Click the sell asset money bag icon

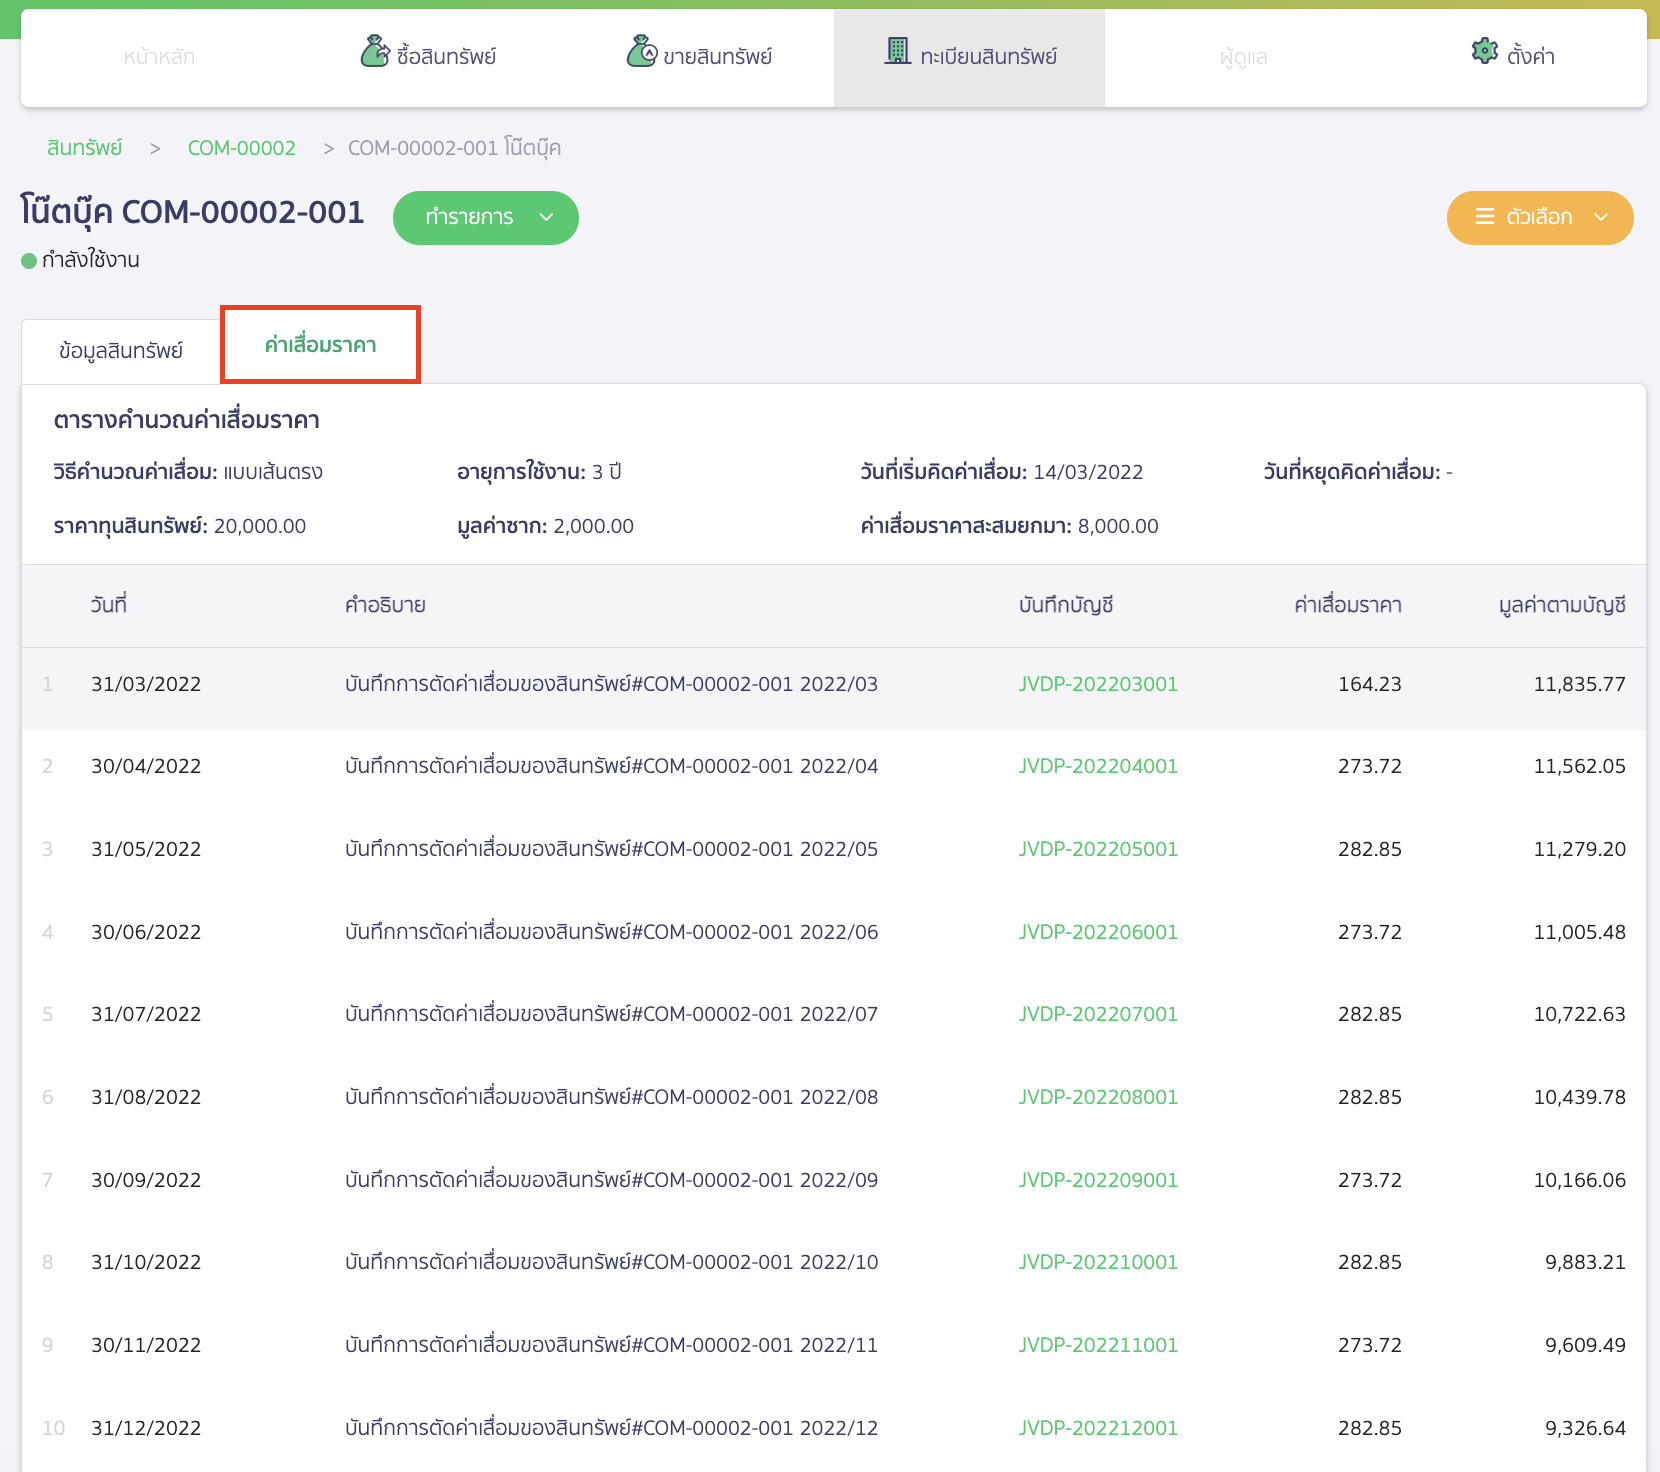click(641, 51)
